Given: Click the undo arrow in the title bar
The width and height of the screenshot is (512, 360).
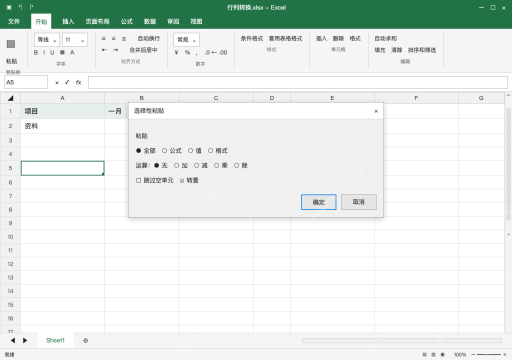Looking at the screenshot, I should 20,7.
